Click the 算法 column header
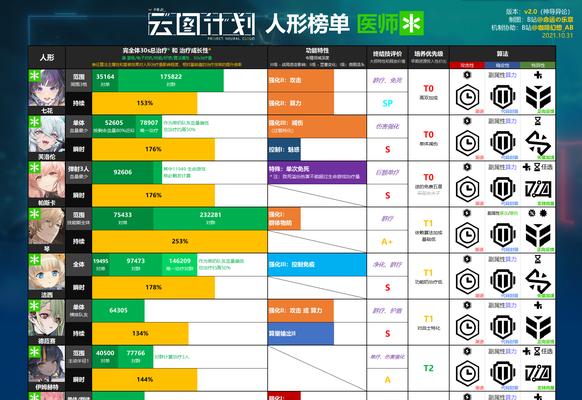 [x=502, y=54]
